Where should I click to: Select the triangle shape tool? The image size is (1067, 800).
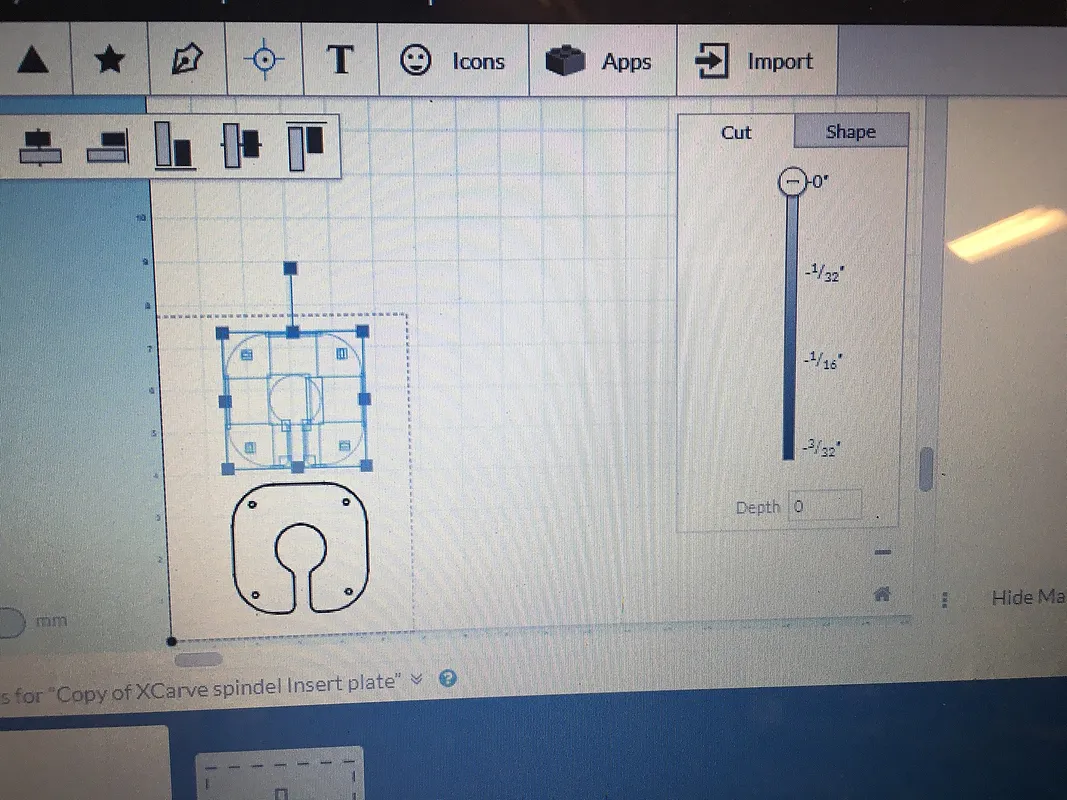pyautogui.click(x=33, y=61)
